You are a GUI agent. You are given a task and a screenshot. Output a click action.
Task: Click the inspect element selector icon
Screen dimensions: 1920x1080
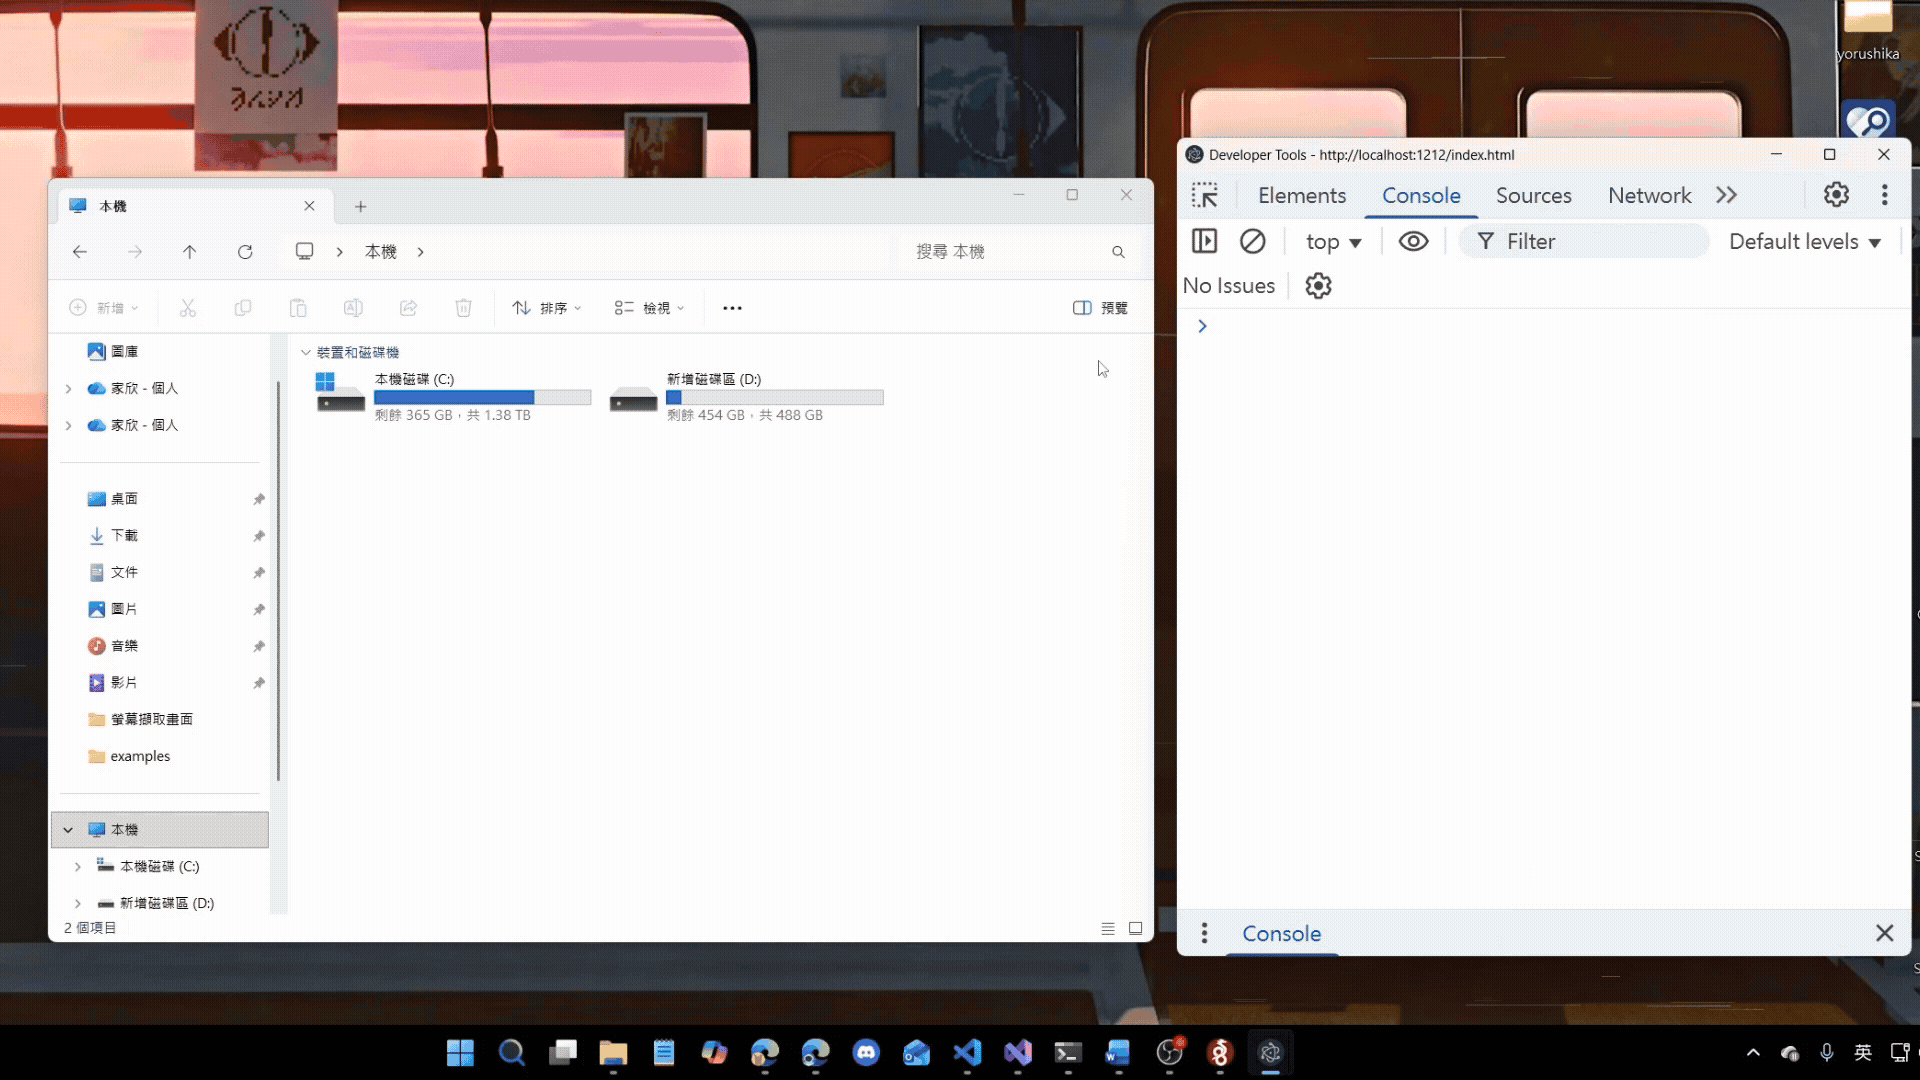click(1205, 195)
